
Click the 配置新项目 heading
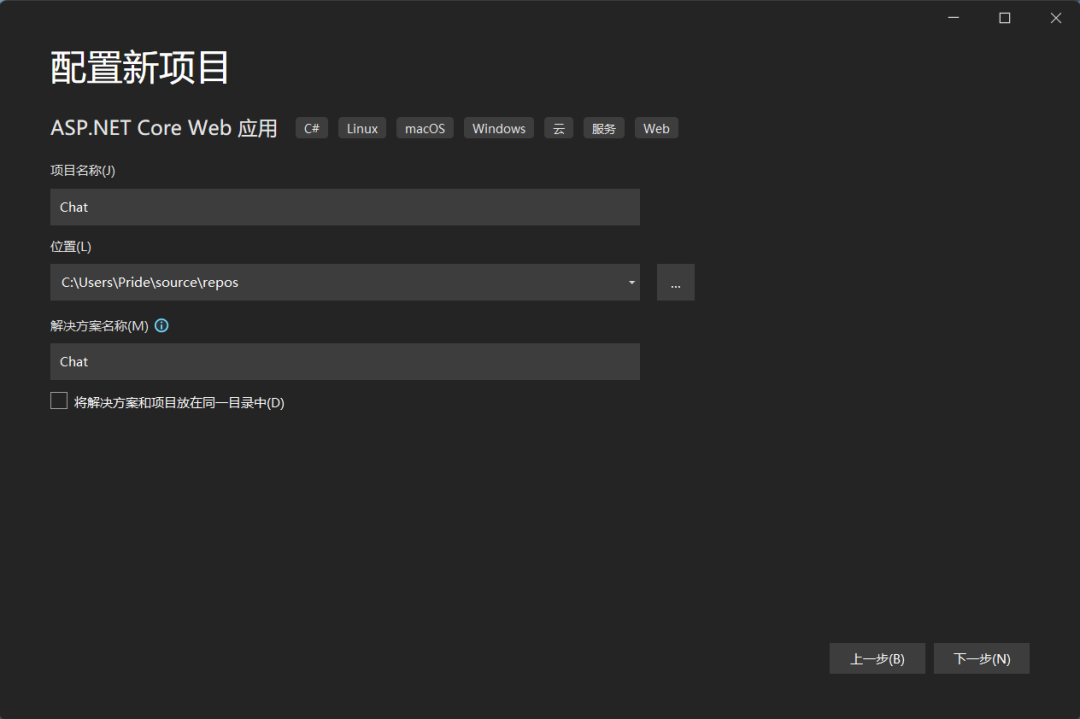pyautogui.click(x=140, y=68)
